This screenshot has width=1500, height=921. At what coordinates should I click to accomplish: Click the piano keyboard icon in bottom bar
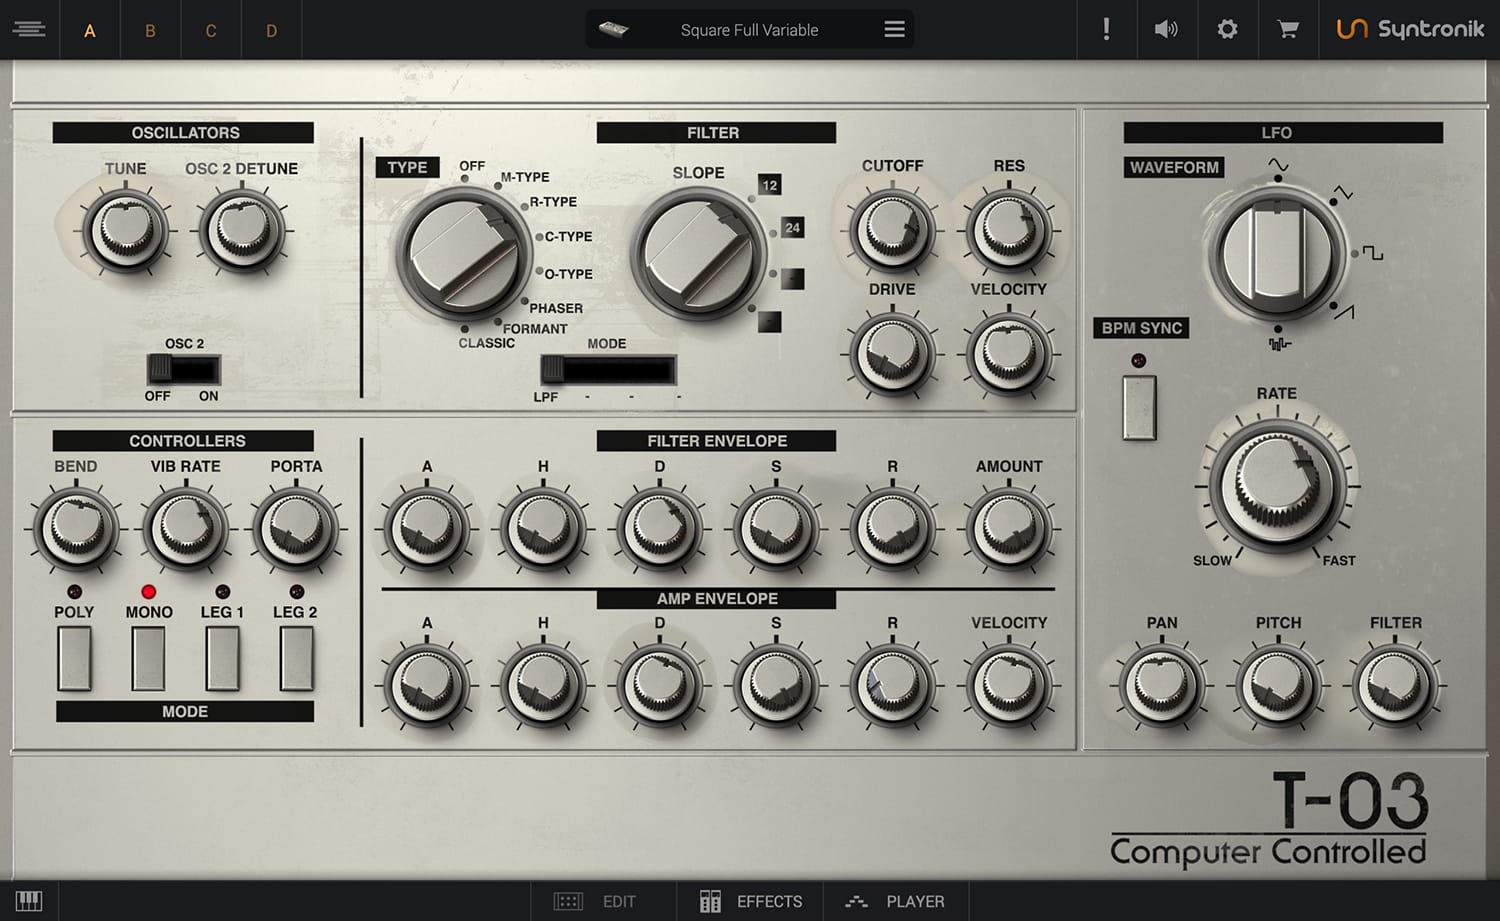pos(29,901)
